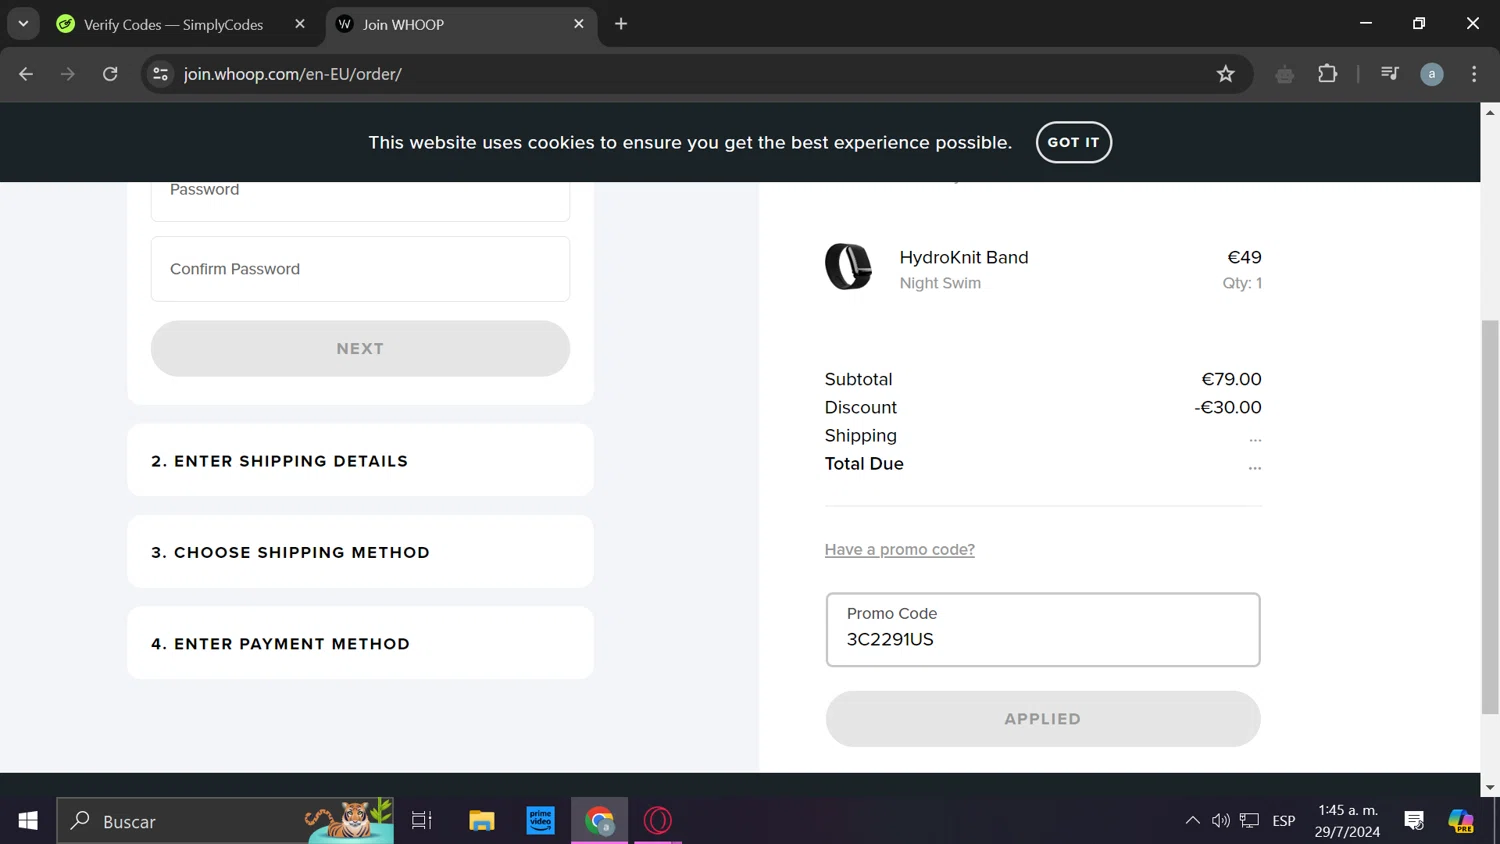View site information icon in address bar

[160, 74]
